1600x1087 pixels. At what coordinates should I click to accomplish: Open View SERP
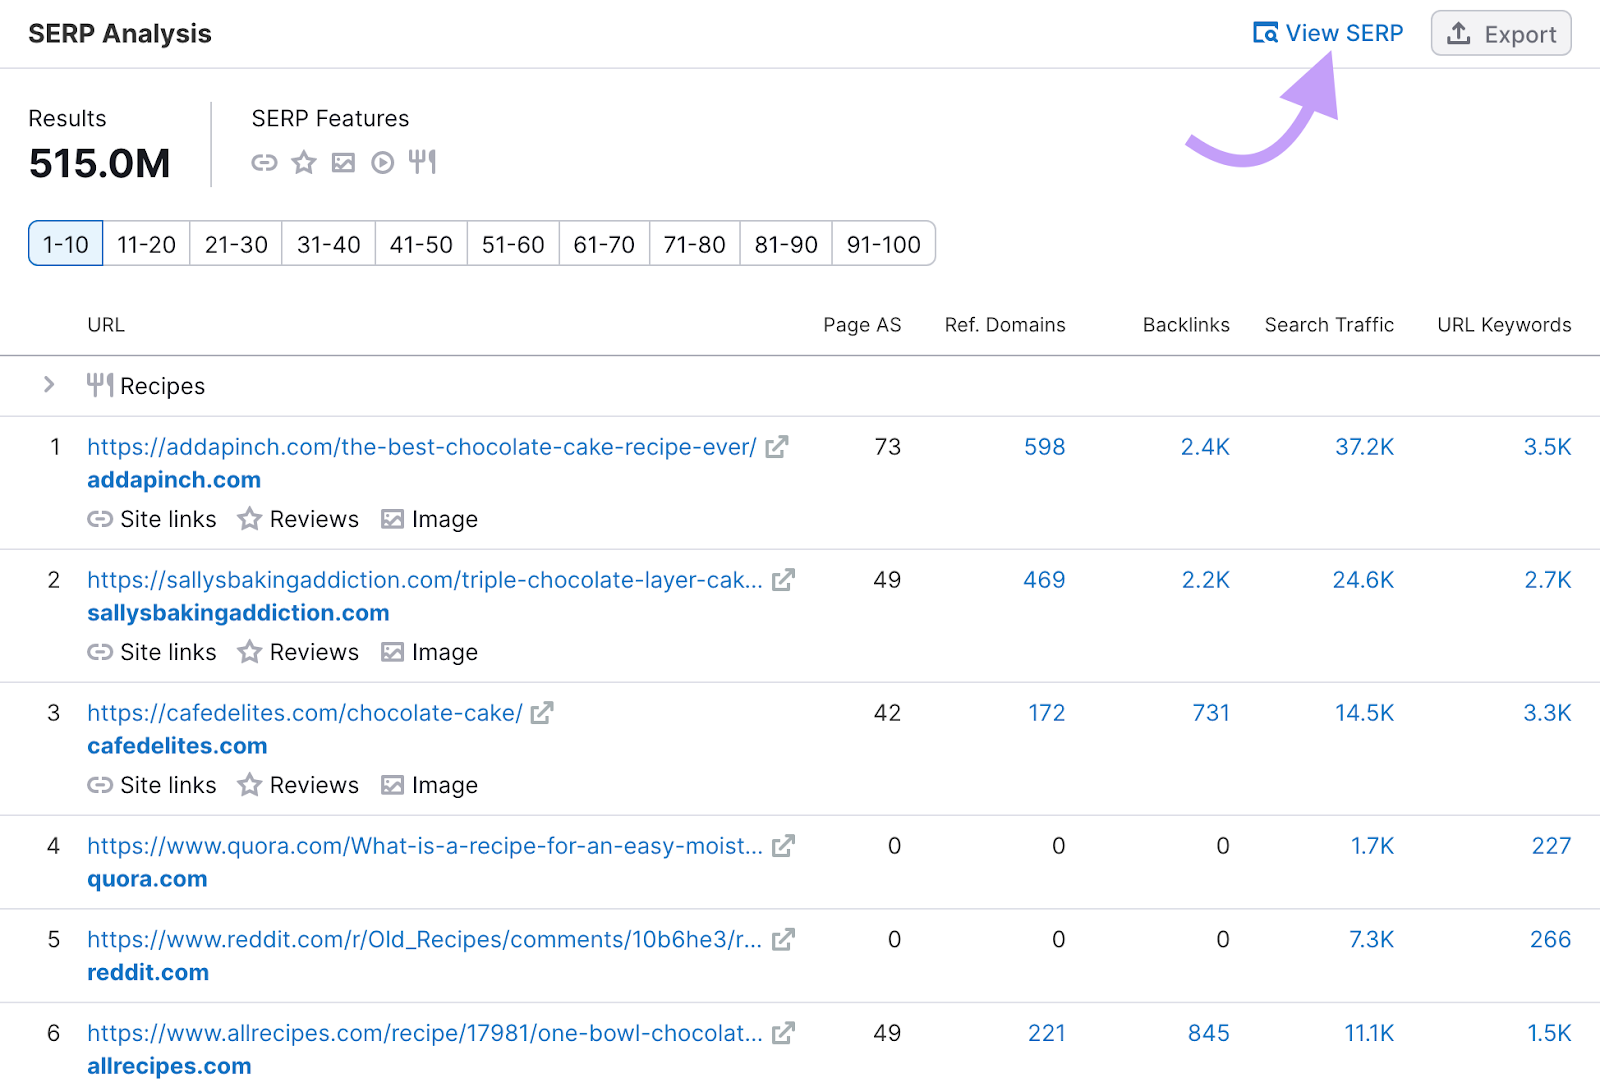point(1327,32)
